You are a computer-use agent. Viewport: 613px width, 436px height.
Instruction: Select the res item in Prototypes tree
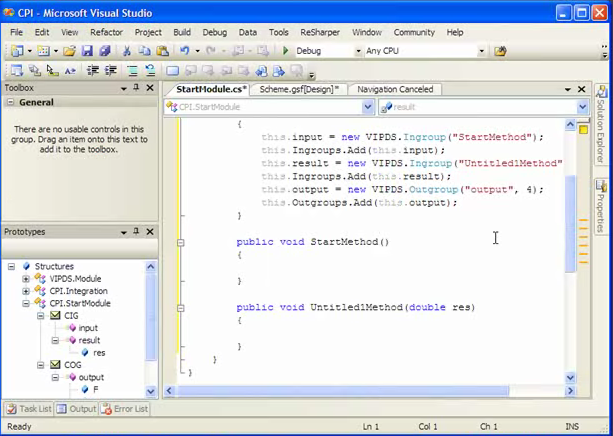click(101, 352)
